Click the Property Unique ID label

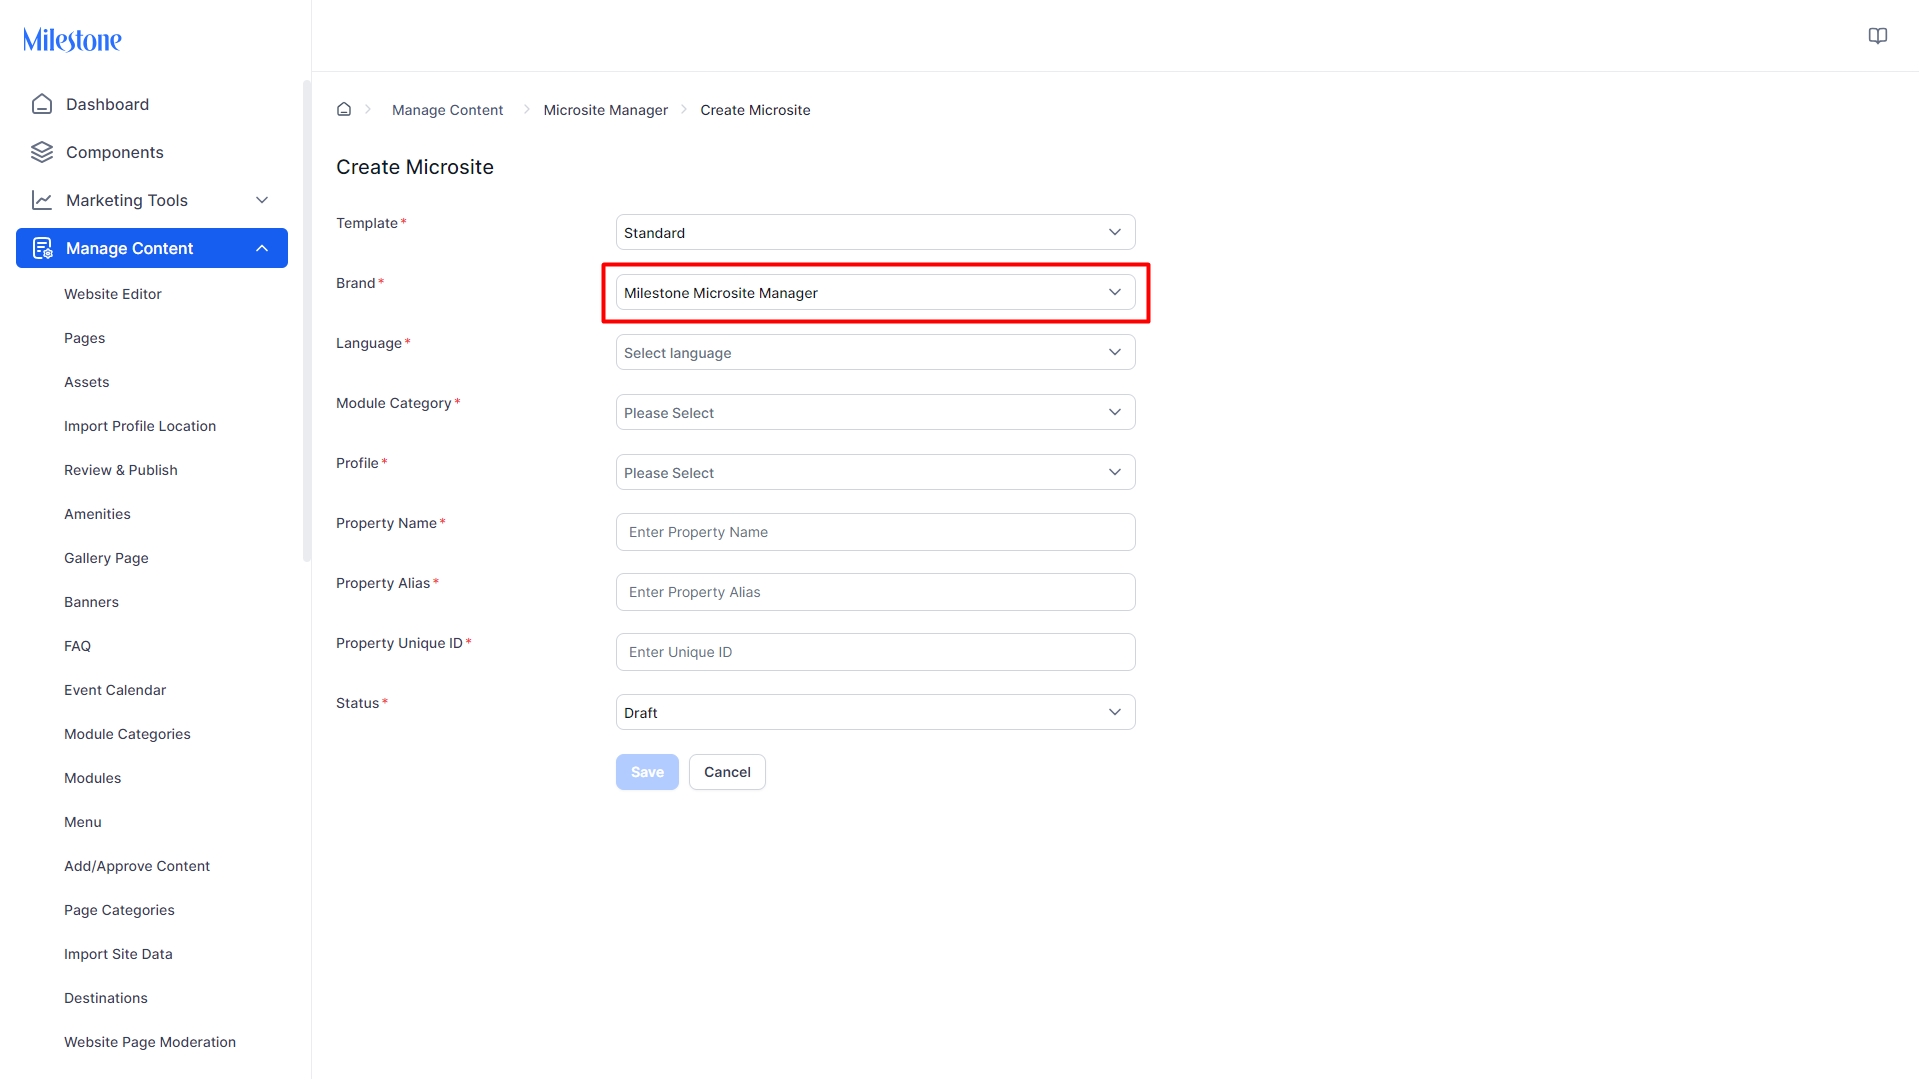(x=399, y=643)
